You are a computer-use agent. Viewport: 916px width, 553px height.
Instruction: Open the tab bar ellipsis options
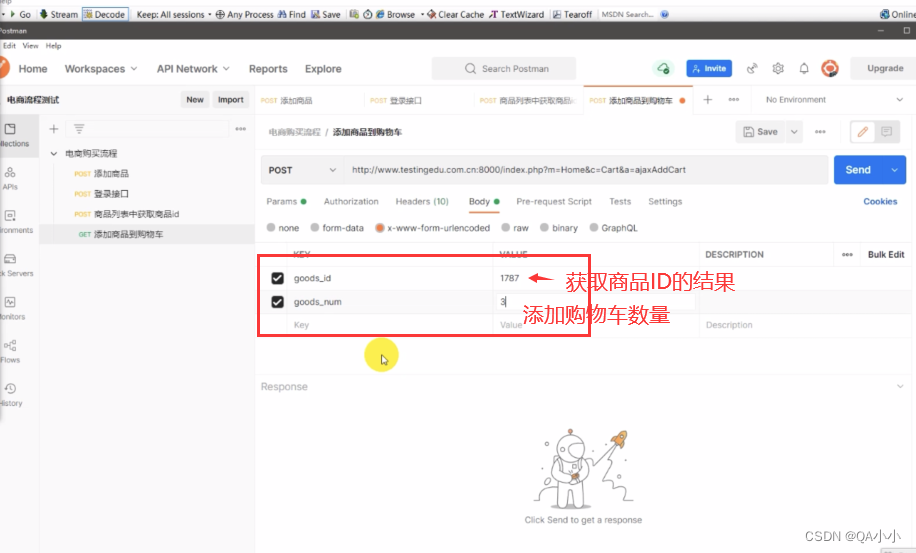[734, 100]
